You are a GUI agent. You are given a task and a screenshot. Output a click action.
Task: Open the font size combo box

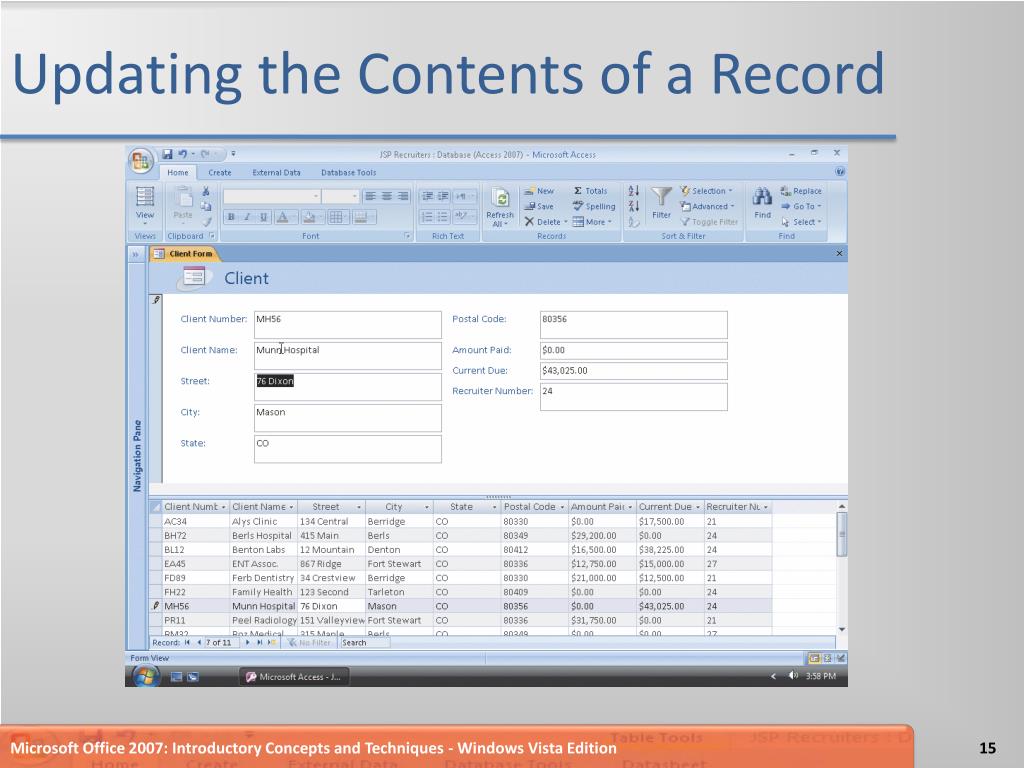340,196
